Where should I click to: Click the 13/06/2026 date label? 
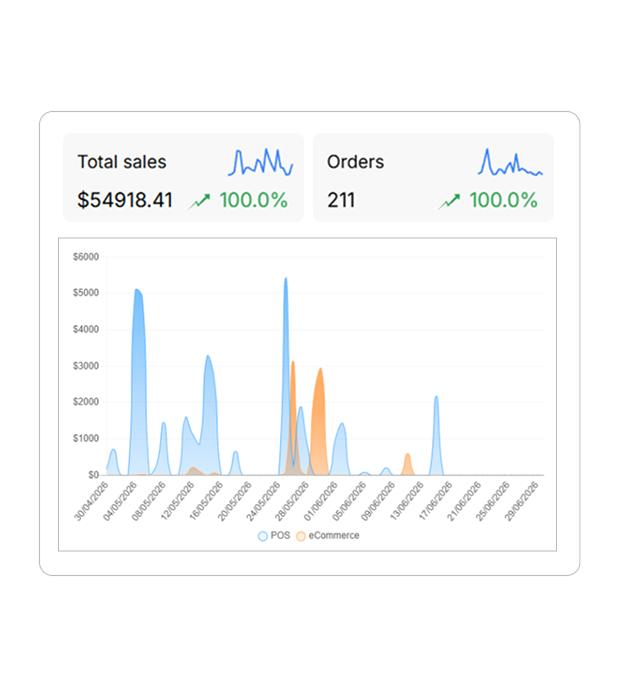click(407, 501)
